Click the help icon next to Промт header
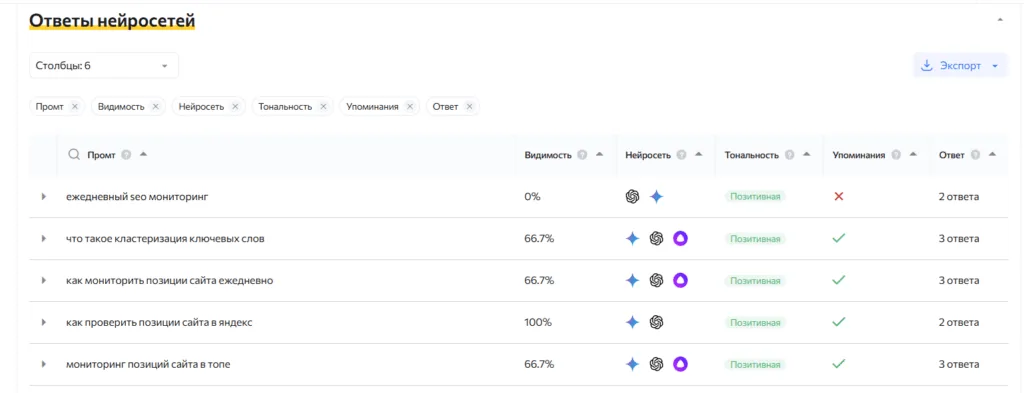Viewport: 1024px width, 393px height. 127,155
